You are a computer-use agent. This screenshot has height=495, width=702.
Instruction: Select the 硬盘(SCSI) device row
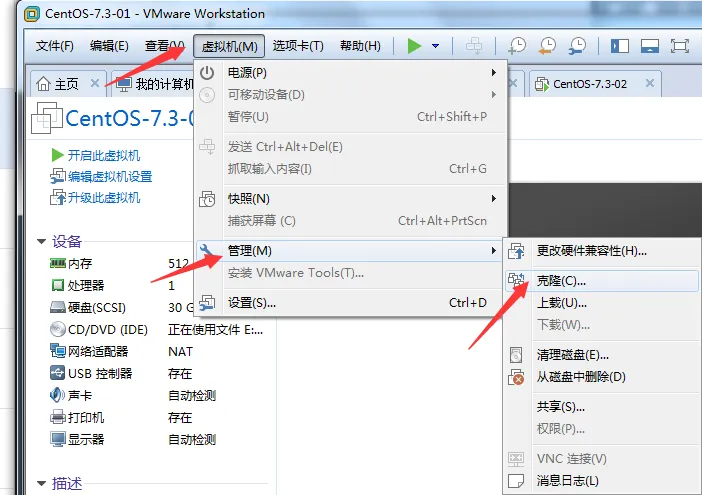121,307
